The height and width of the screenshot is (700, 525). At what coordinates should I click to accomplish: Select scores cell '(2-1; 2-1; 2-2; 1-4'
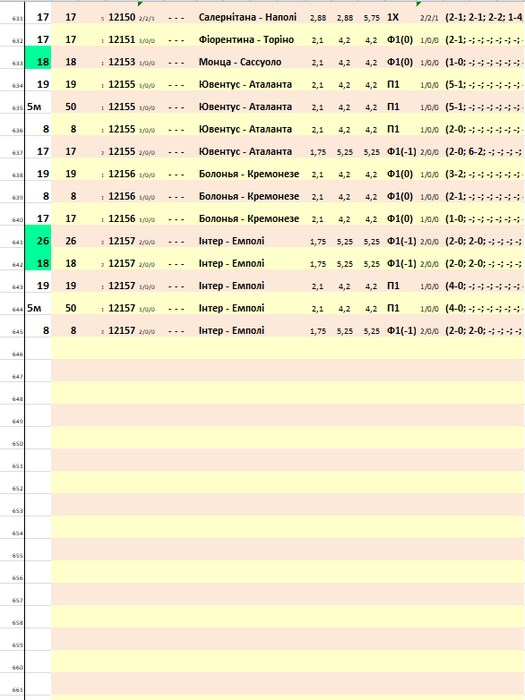[484, 17]
